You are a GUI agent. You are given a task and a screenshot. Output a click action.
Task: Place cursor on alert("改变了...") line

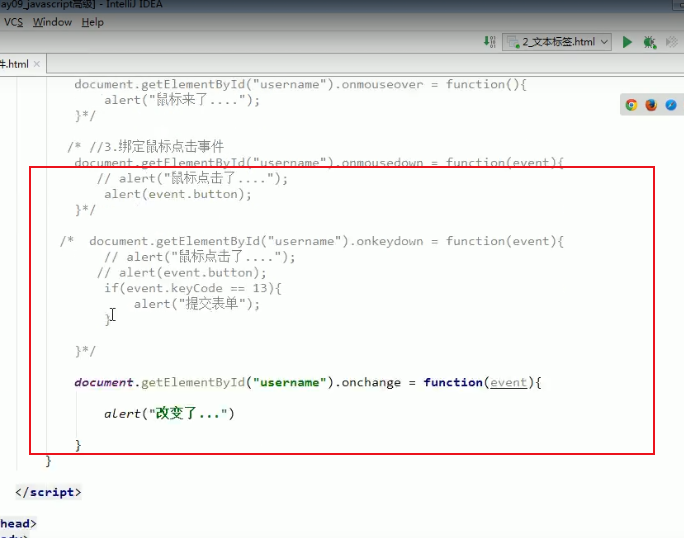pos(169,413)
